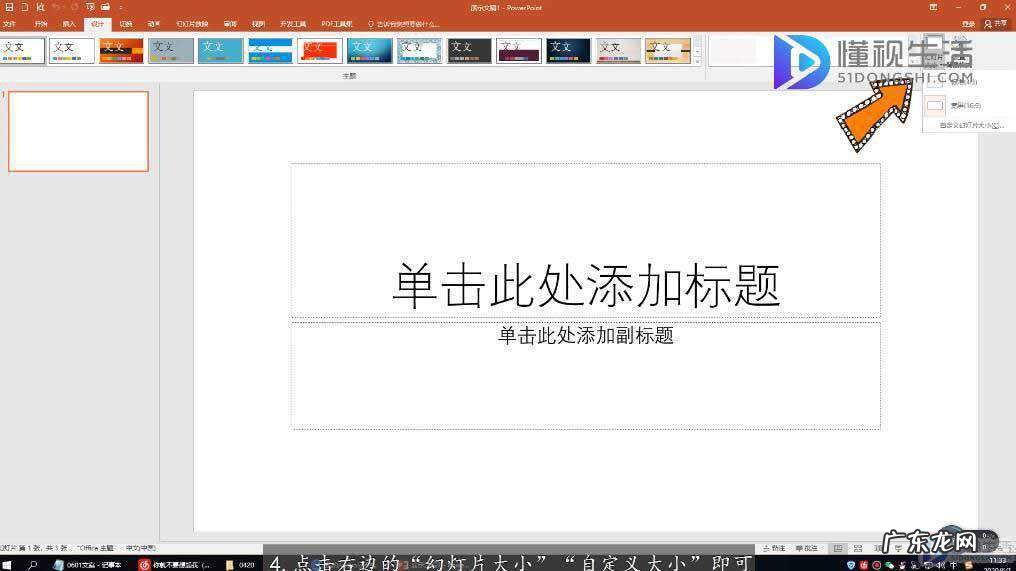Open the PDF工具集 ribbon tab
The image size is (1016, 571).
(x=337, y=24)
